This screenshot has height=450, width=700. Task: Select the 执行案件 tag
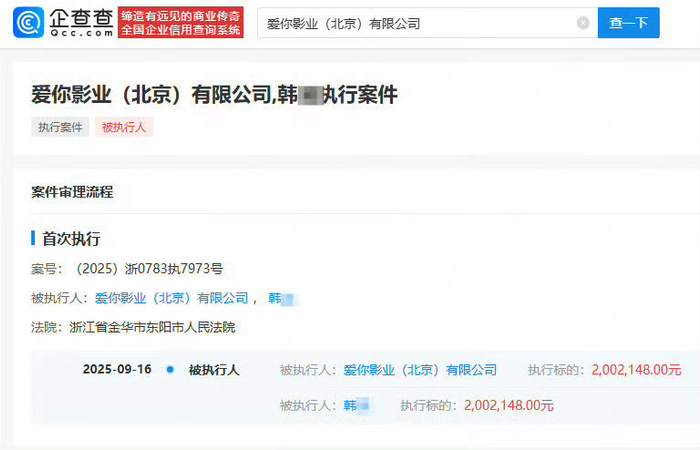[60, 127]
